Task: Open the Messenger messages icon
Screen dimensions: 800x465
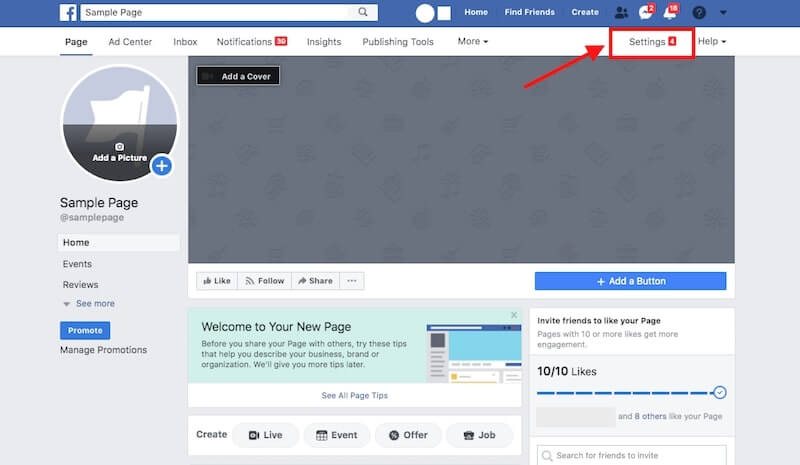Action: 645,13
